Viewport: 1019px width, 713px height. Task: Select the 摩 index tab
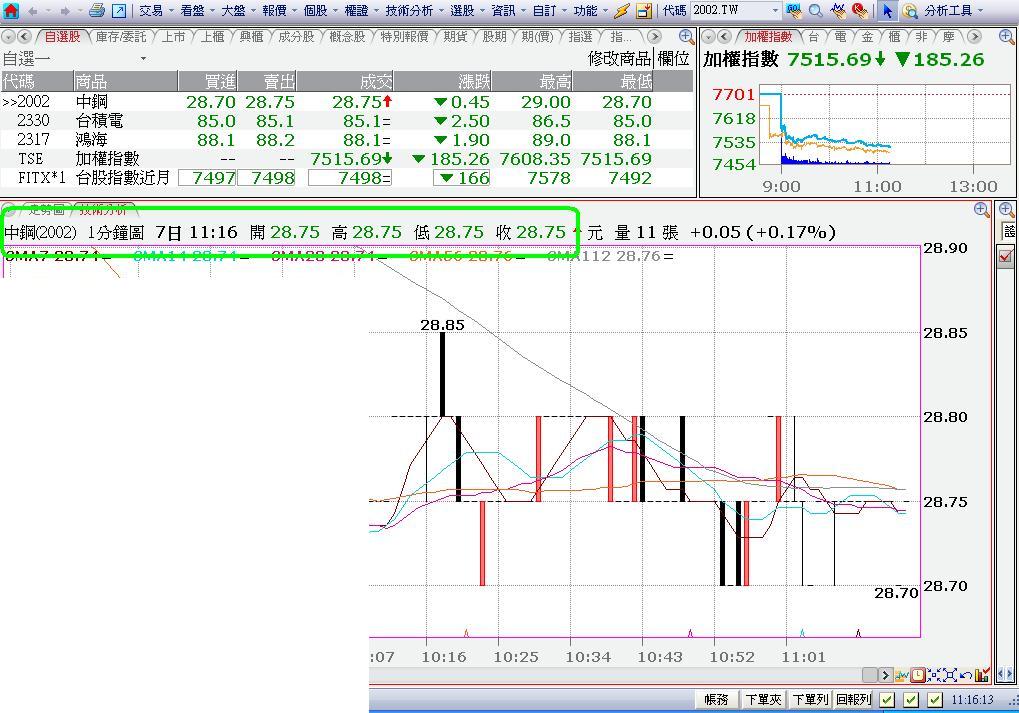[948, 37]
